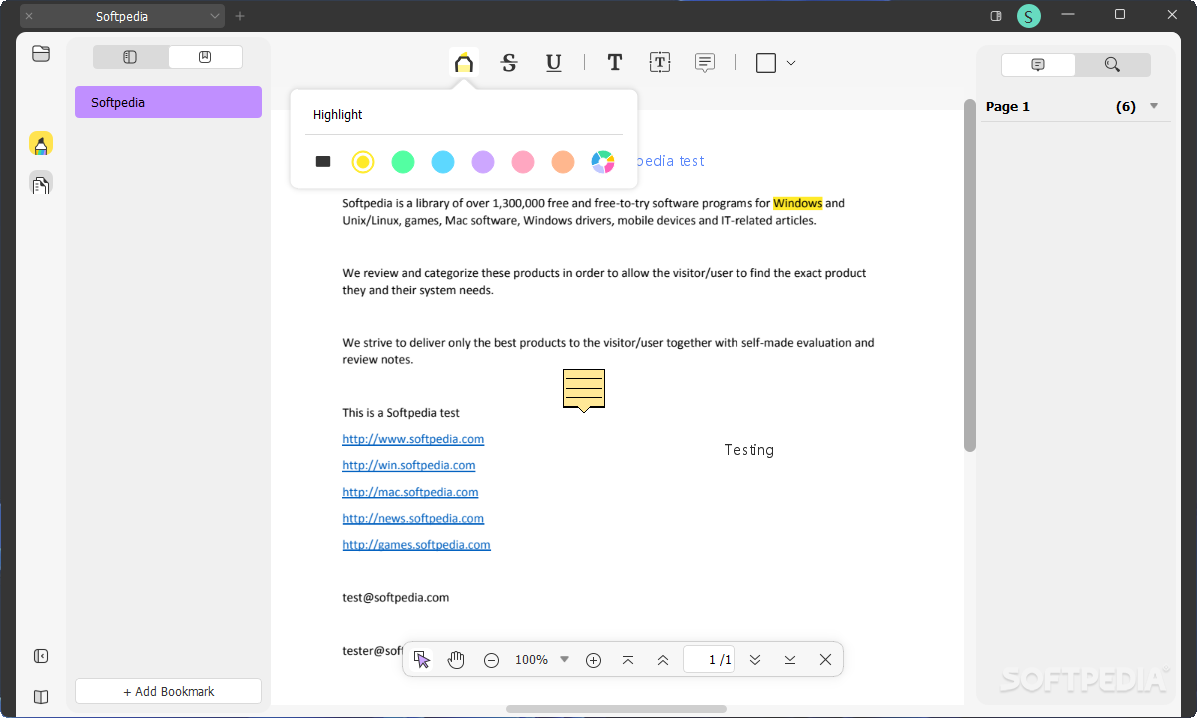This screenshot has width=1197, height=718.
Task: Go to the previous page
Action: point(663,660)
